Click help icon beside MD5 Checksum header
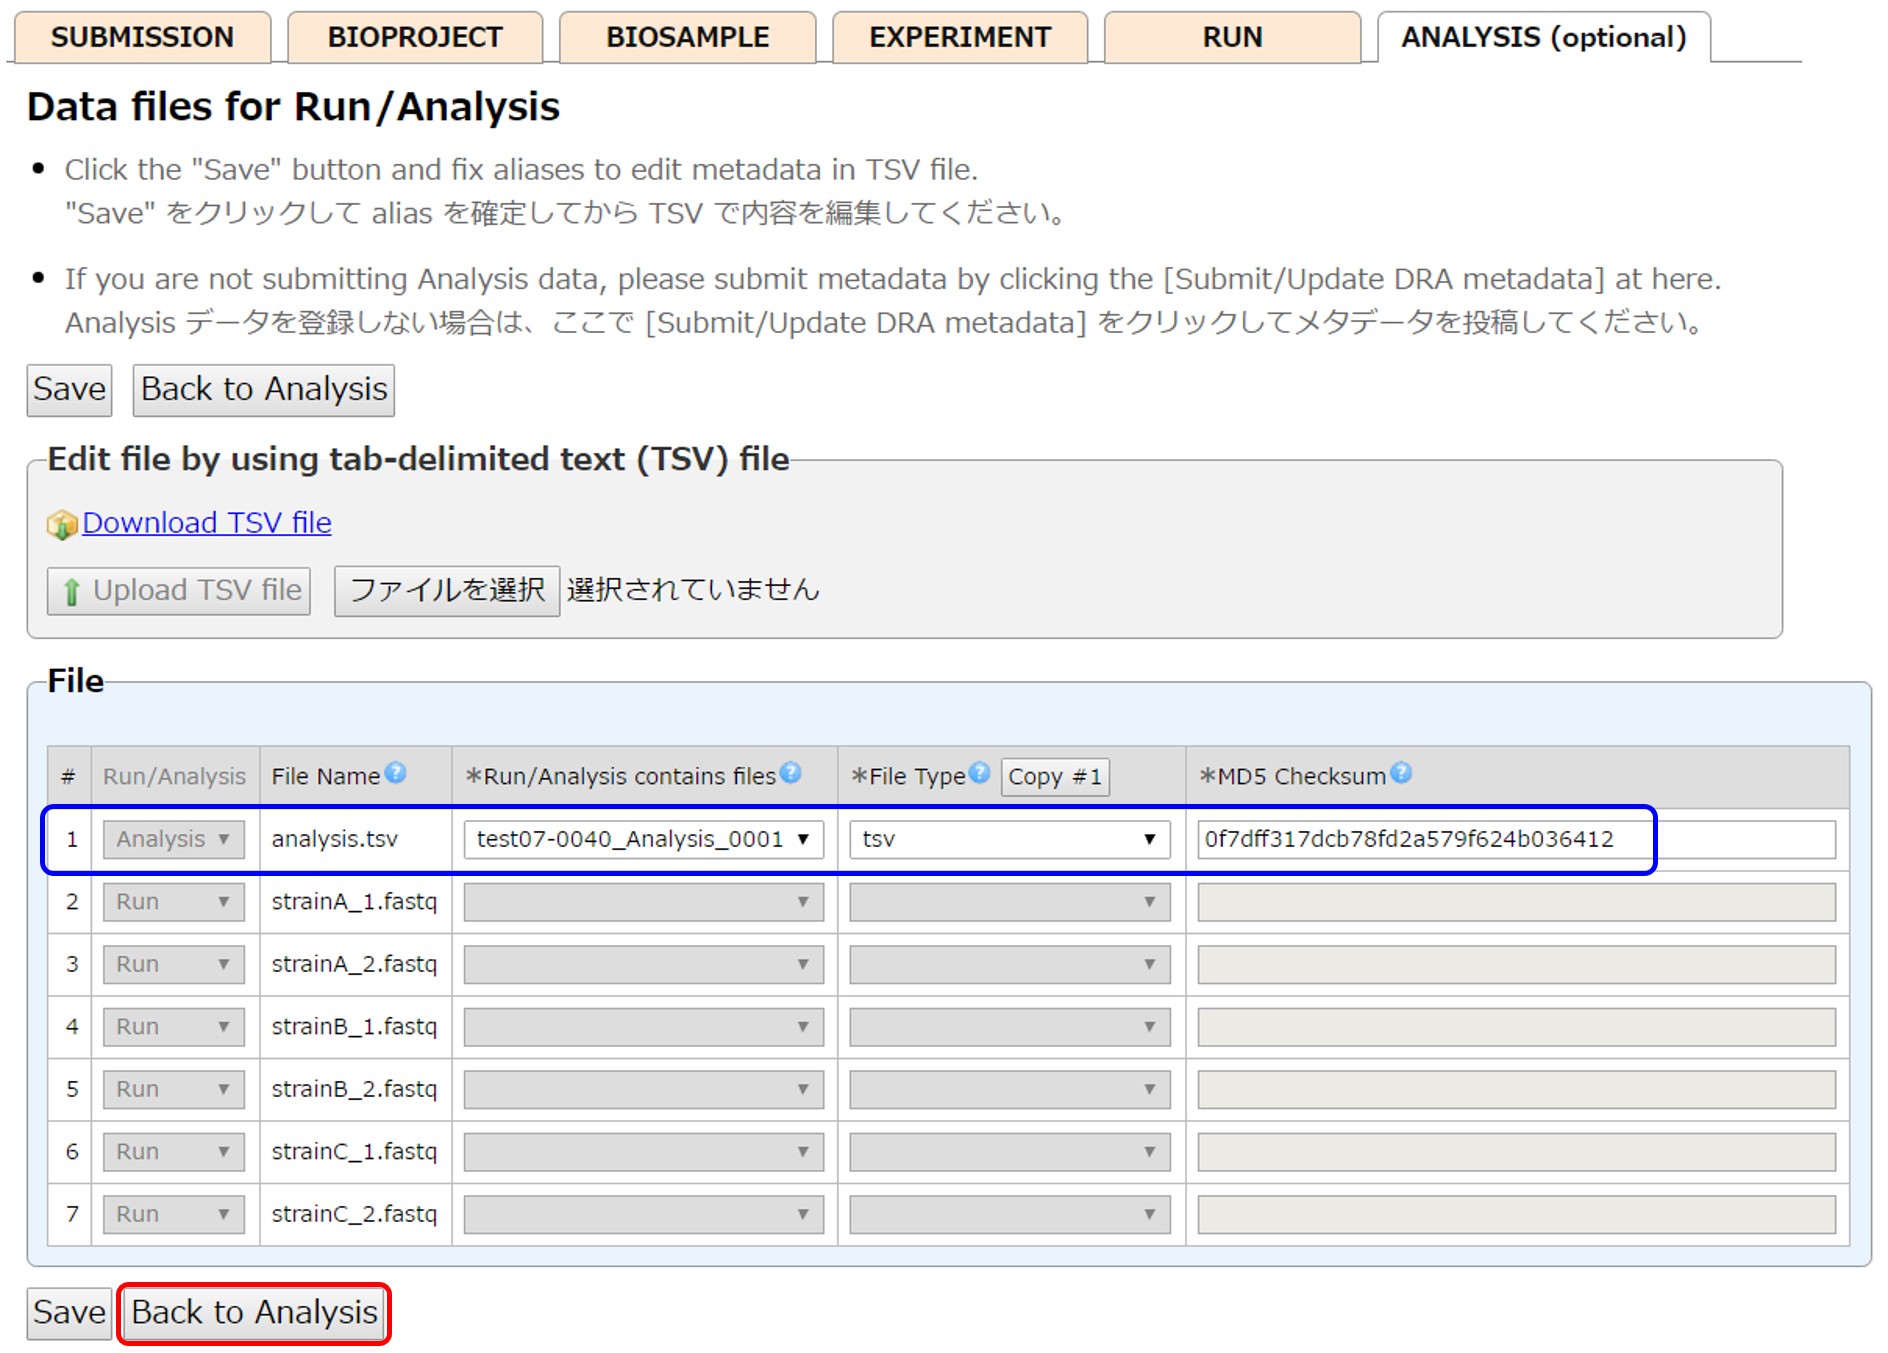The width and height of the screenshot is (1888, 1353). click(1401, 773)
